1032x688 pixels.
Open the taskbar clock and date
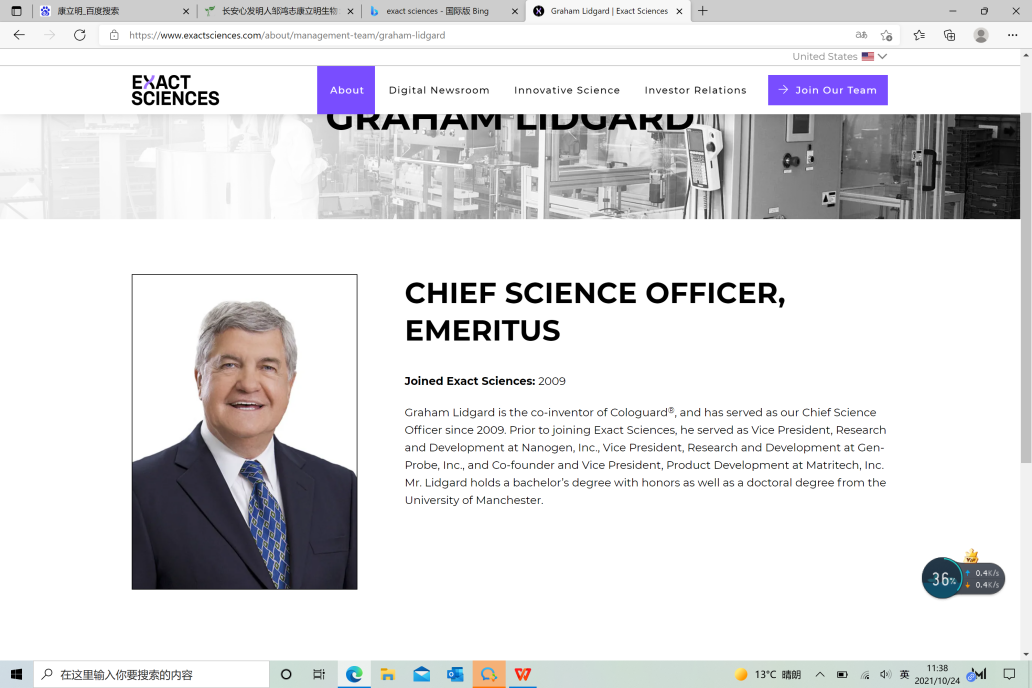pos(937,674)
